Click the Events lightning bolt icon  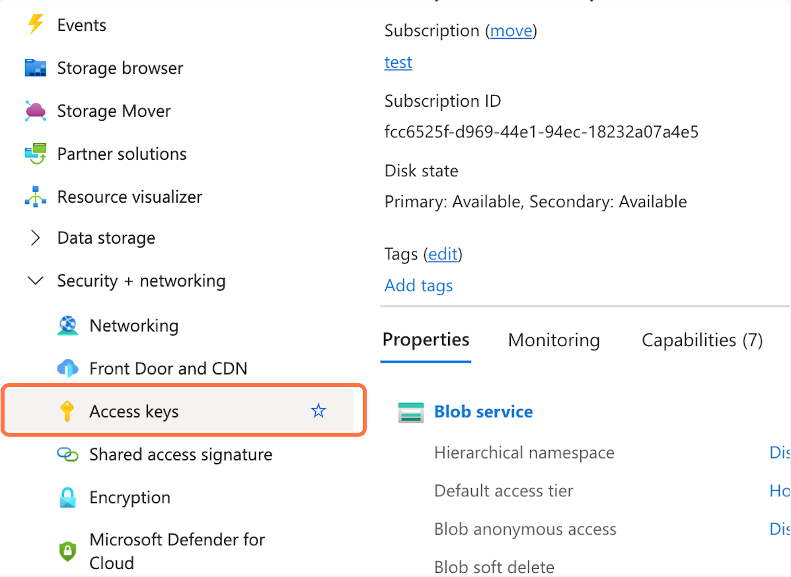36,25
